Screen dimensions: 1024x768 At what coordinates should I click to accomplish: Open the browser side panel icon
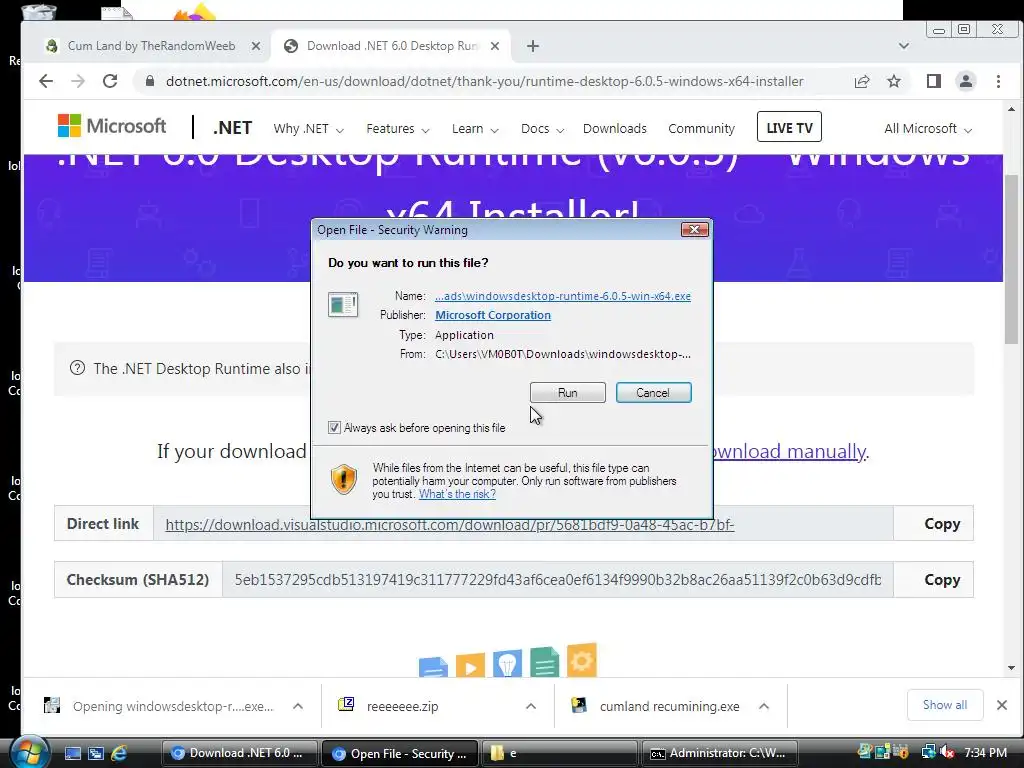tap(934, 81)
